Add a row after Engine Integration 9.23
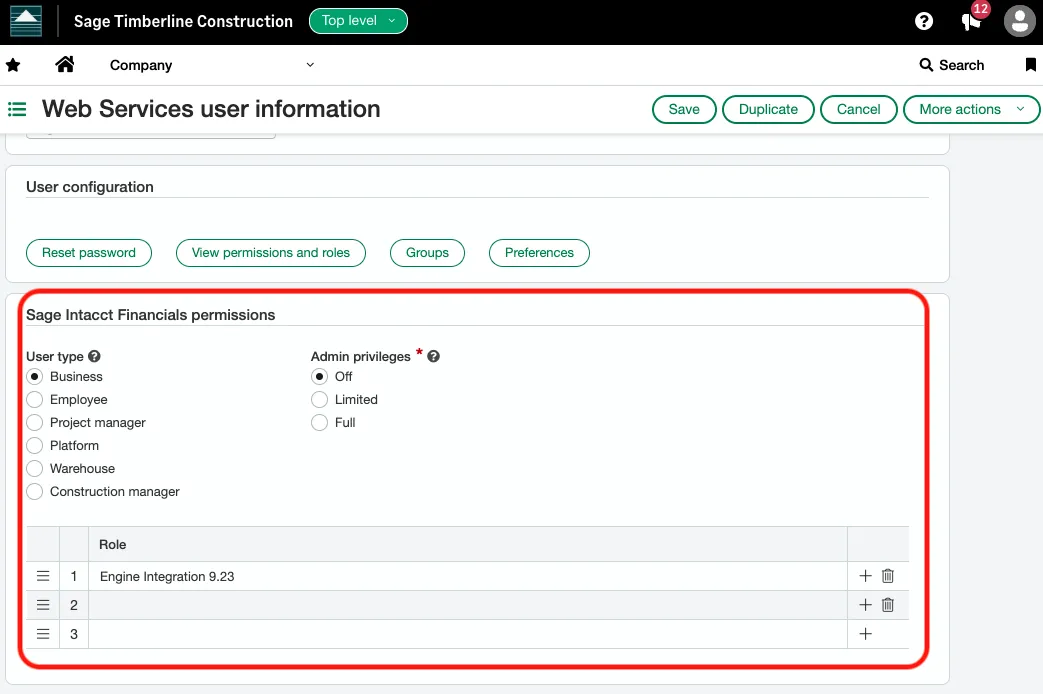1043x694 pixels. click(x=865, y=576)
